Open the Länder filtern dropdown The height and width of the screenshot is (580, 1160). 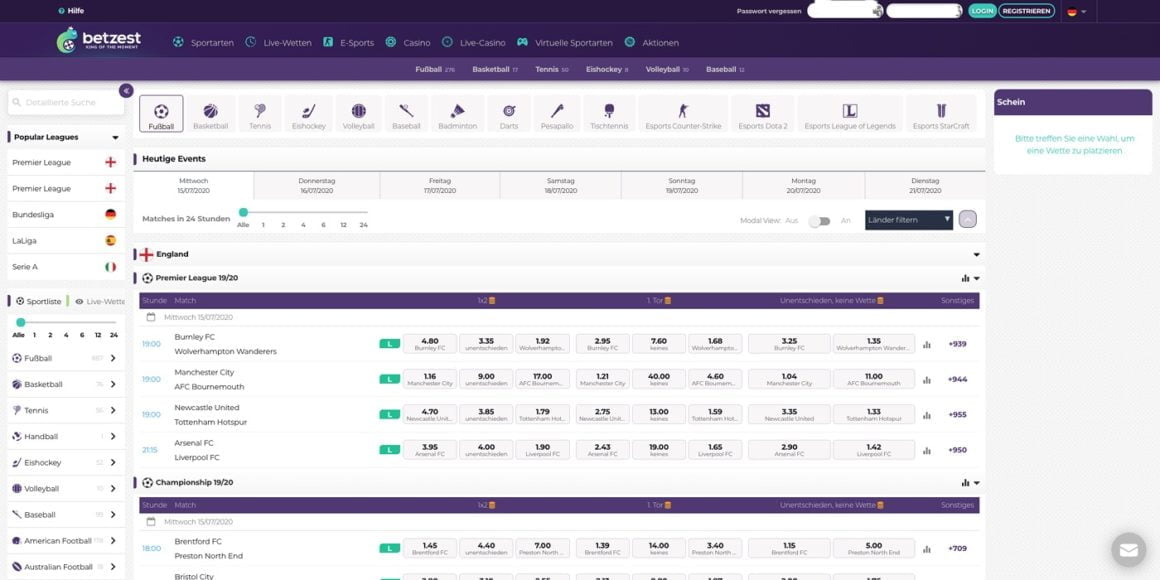[x=908, y=220]
